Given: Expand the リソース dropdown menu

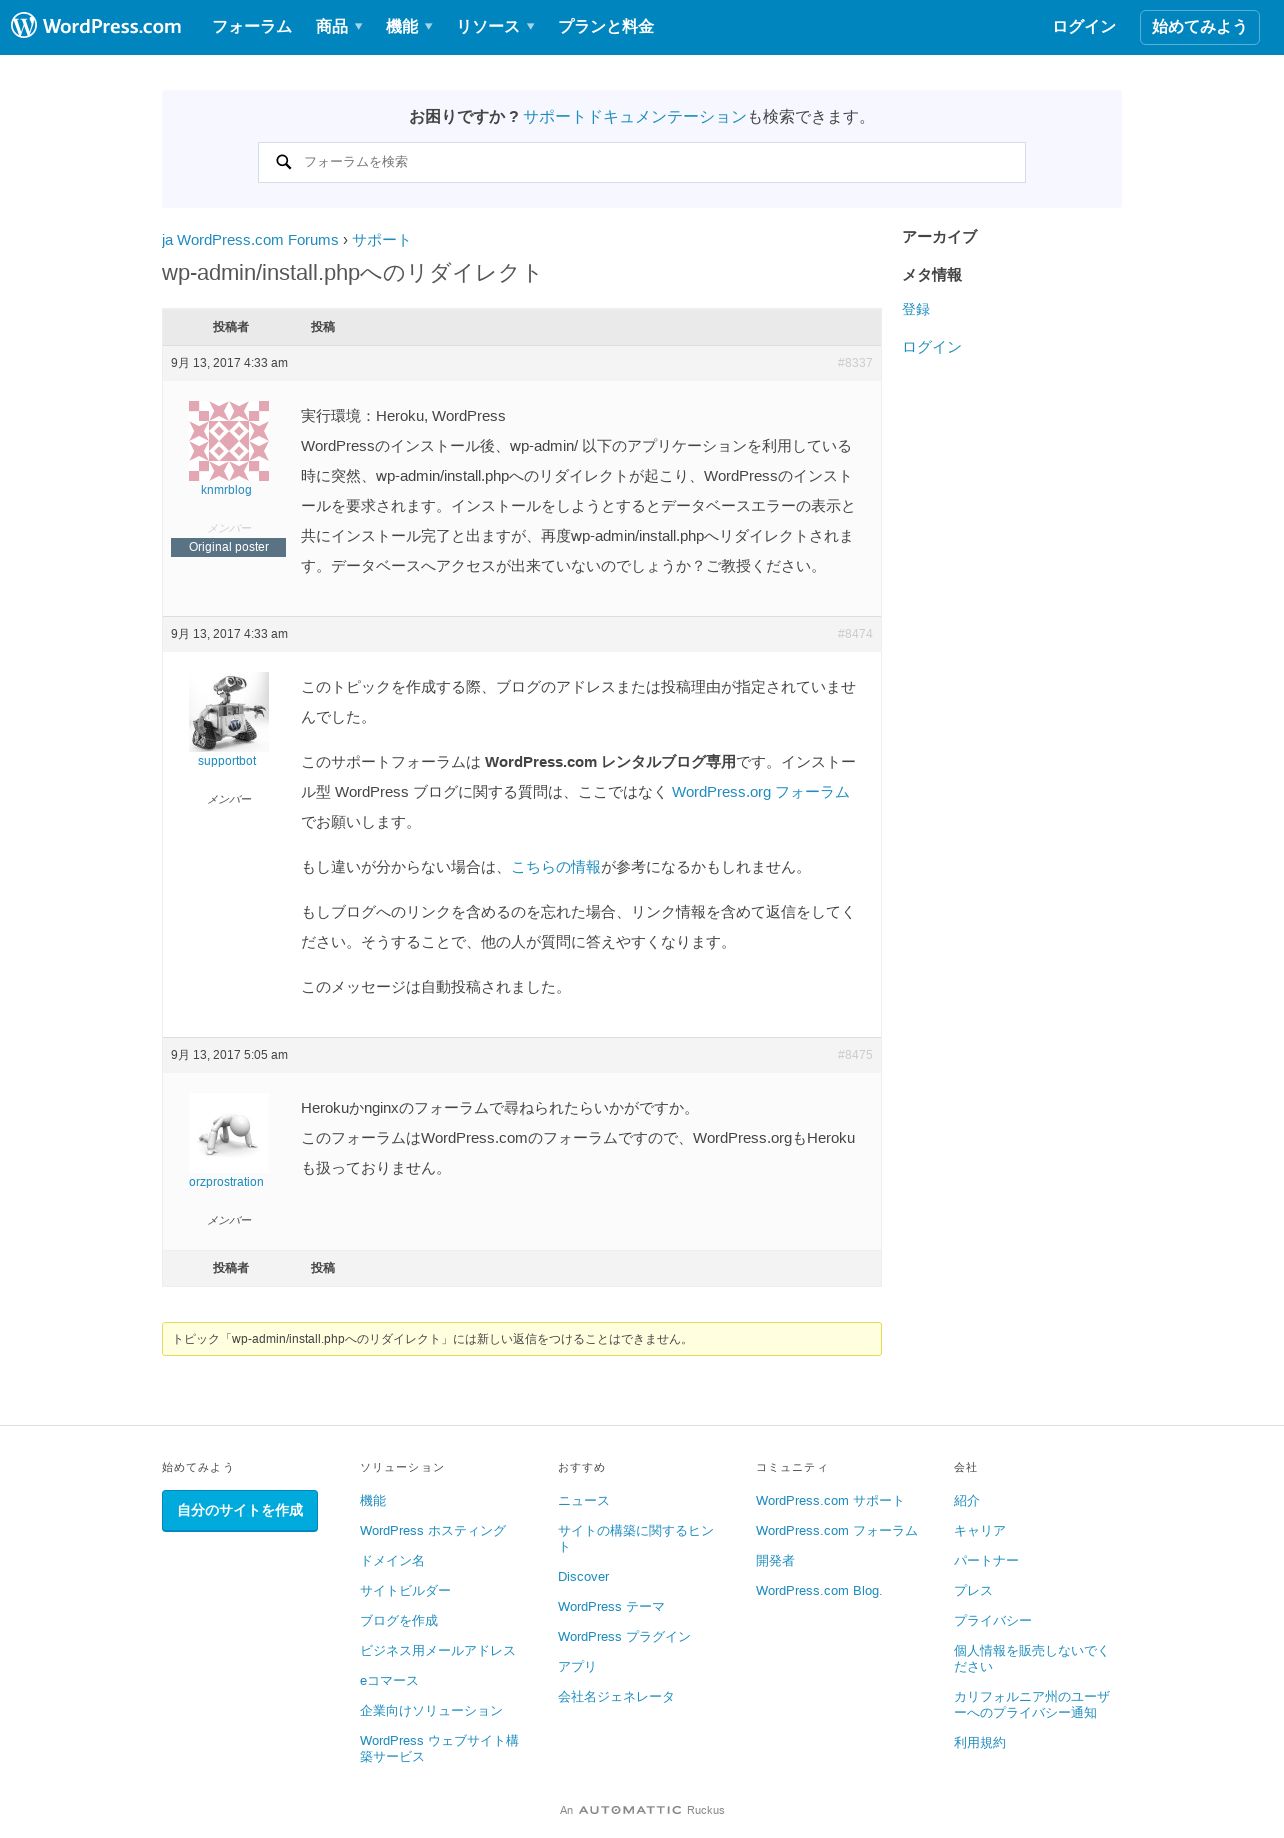Looking at the screenshot, I should pyautogui.click(x=495, y=27).
